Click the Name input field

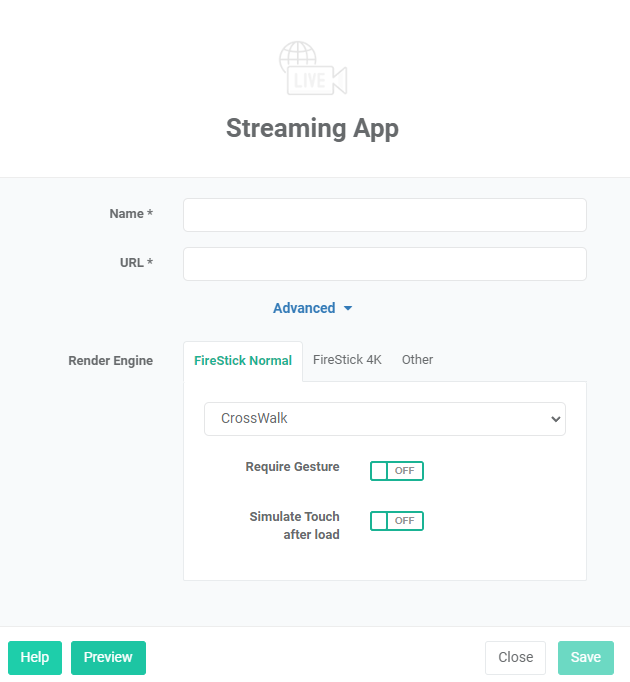coord(385,215)
